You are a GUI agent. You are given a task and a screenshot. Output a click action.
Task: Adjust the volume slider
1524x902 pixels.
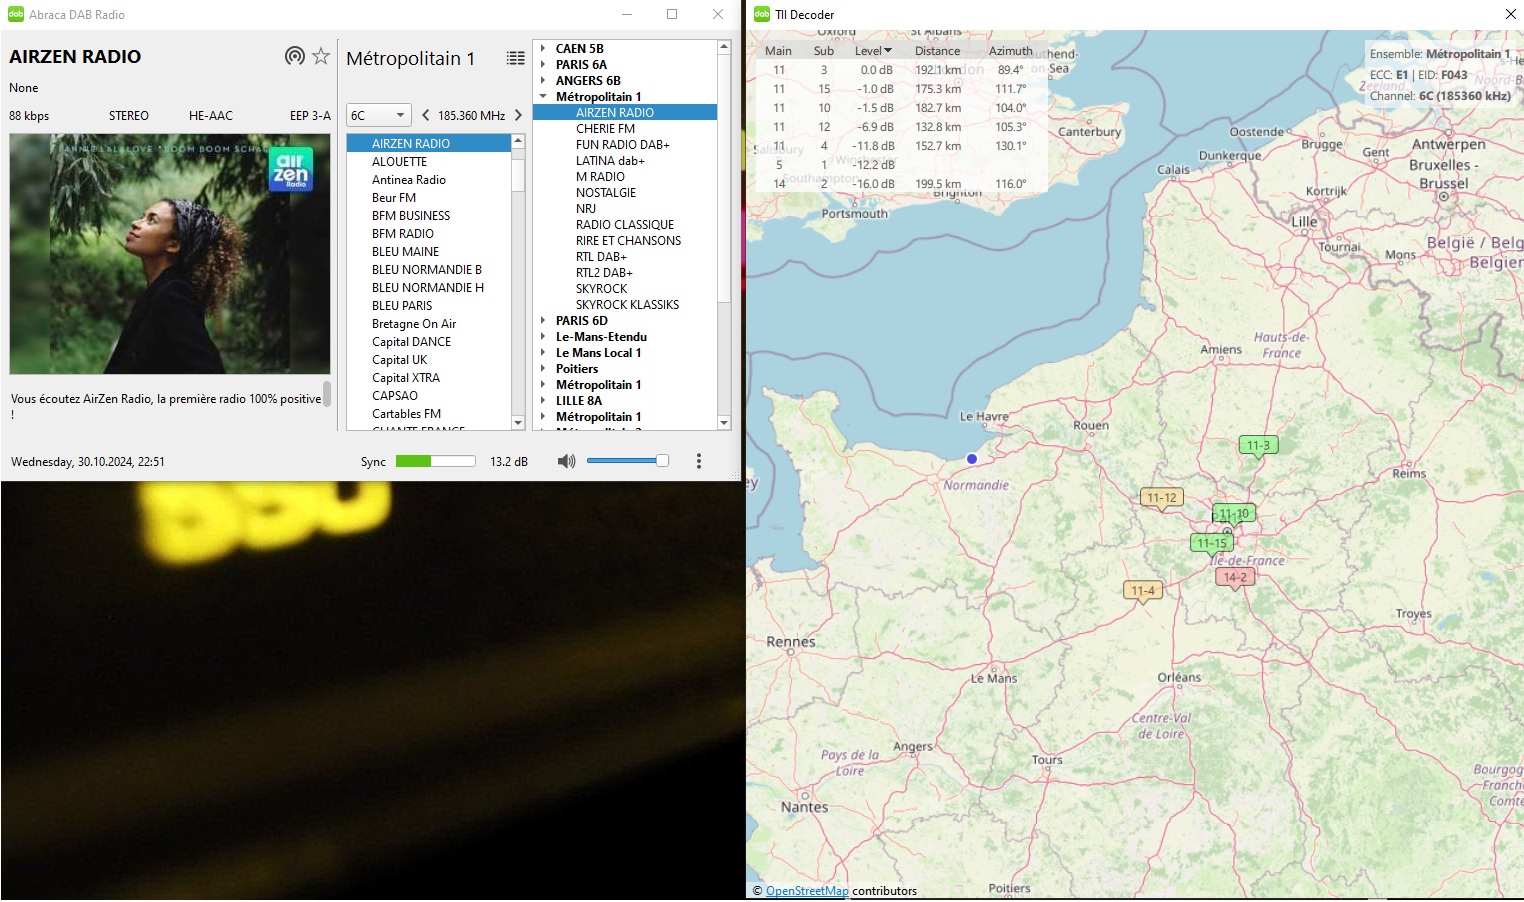coord(627,461)
